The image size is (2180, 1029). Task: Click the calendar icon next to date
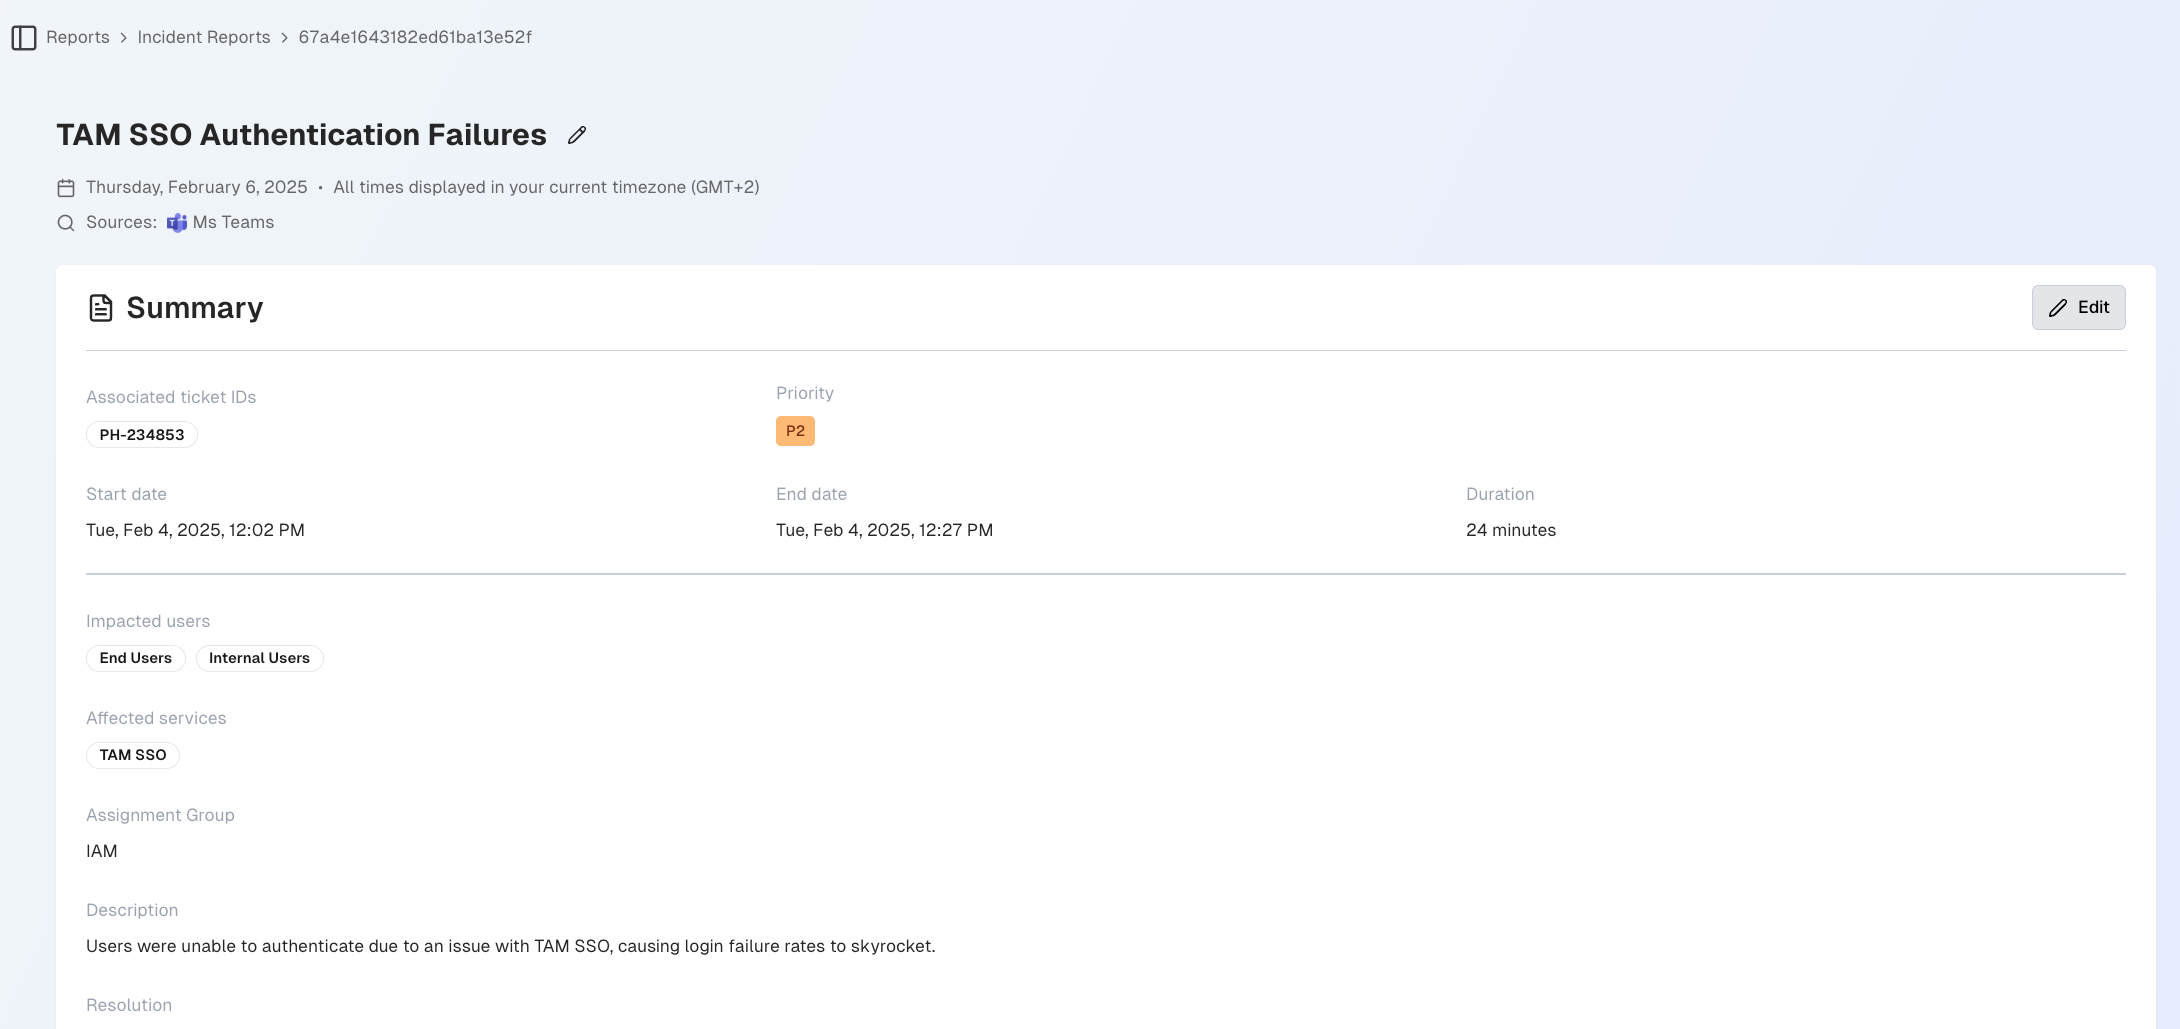tap(66, 188)
